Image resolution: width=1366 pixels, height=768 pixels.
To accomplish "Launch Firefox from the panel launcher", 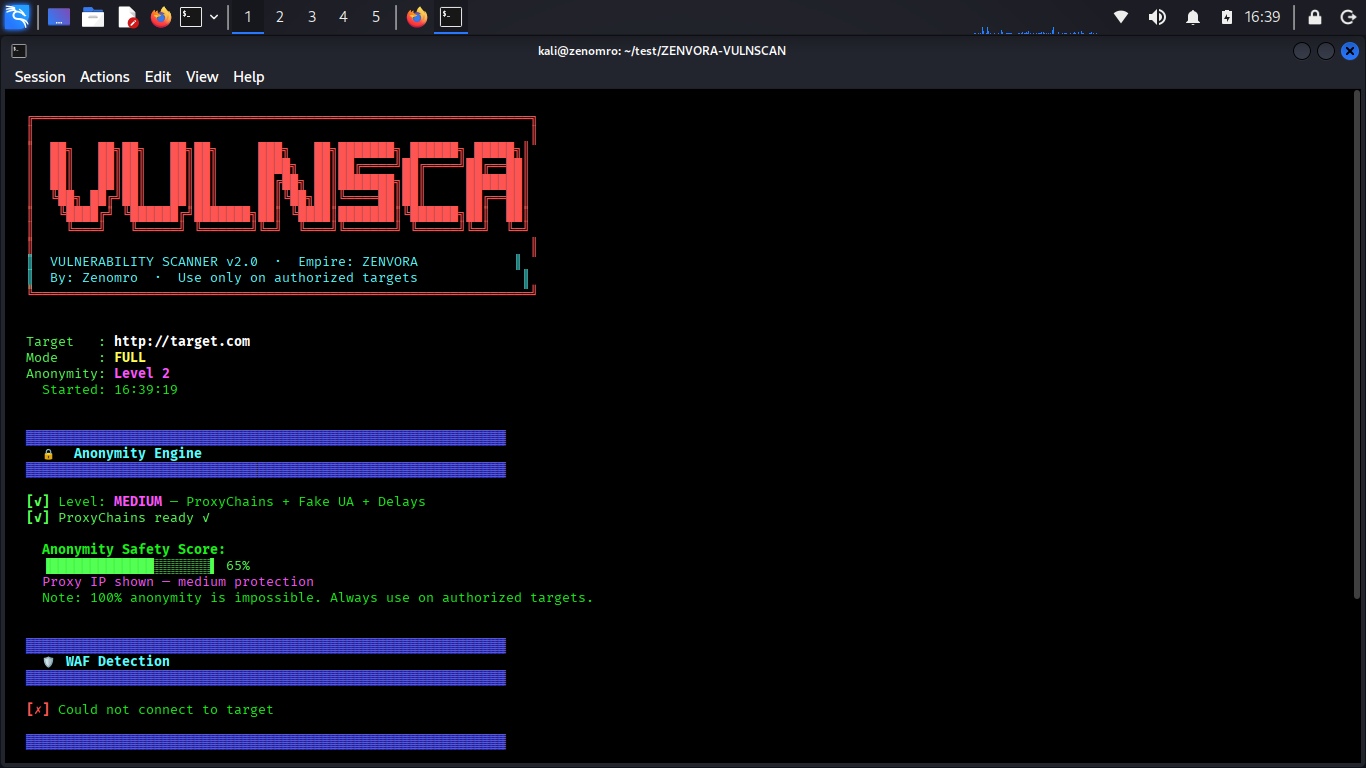I will pos(160,17).
